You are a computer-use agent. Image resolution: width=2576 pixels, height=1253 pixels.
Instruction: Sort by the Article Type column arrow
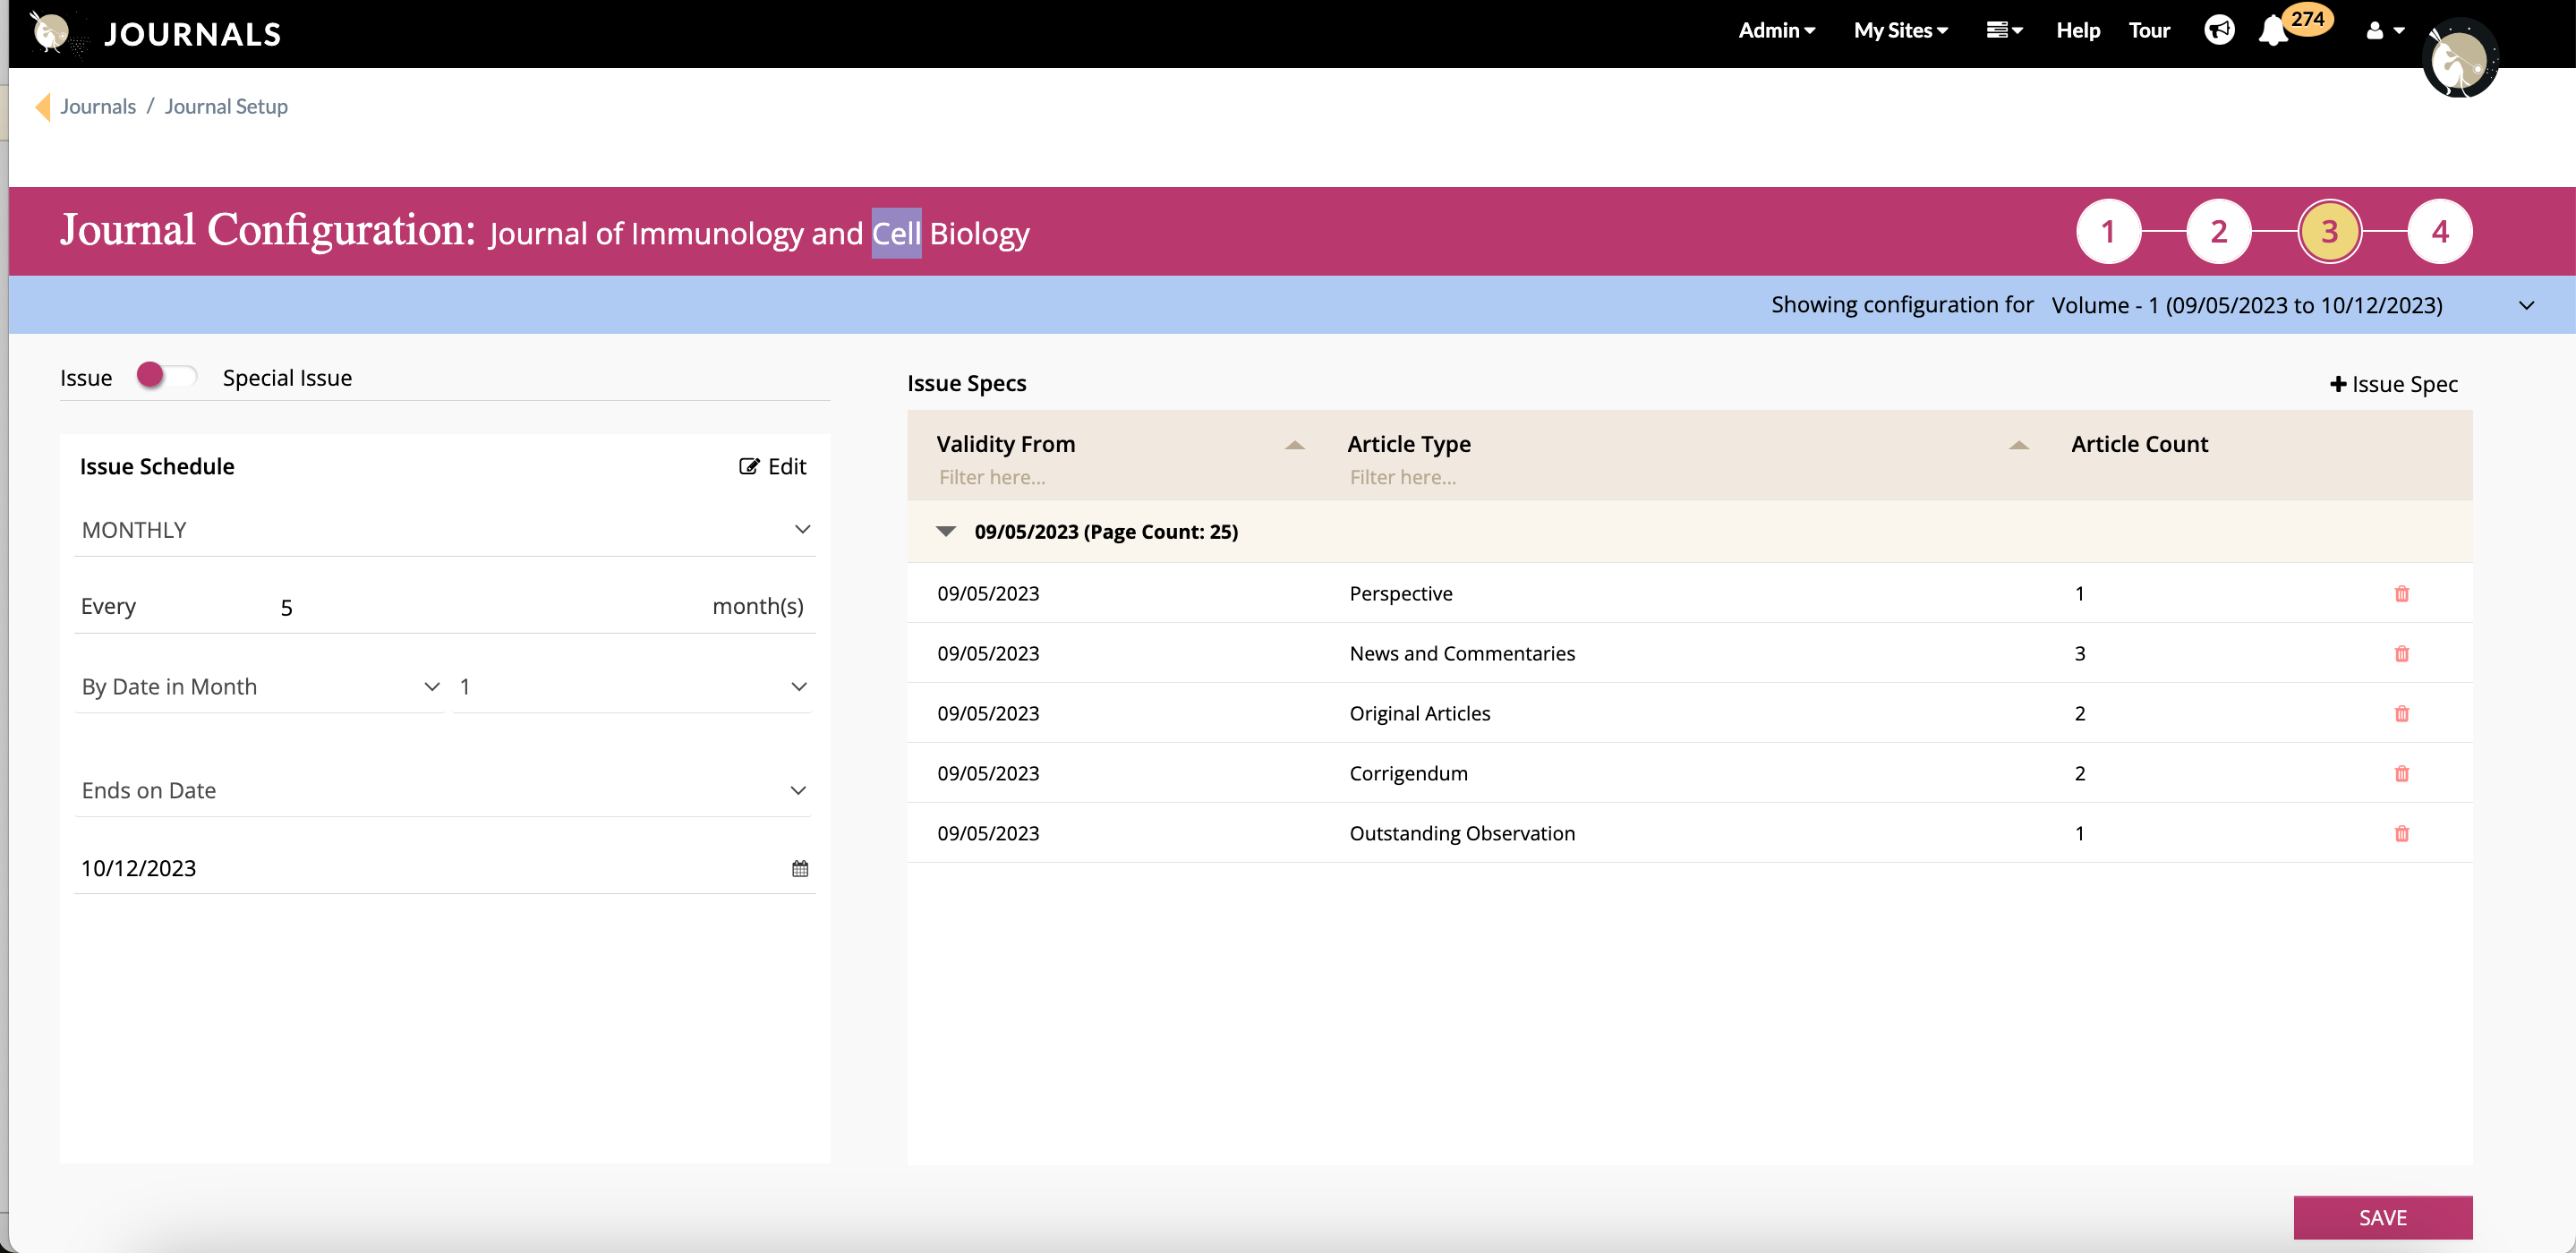(x=2018, y=445)
